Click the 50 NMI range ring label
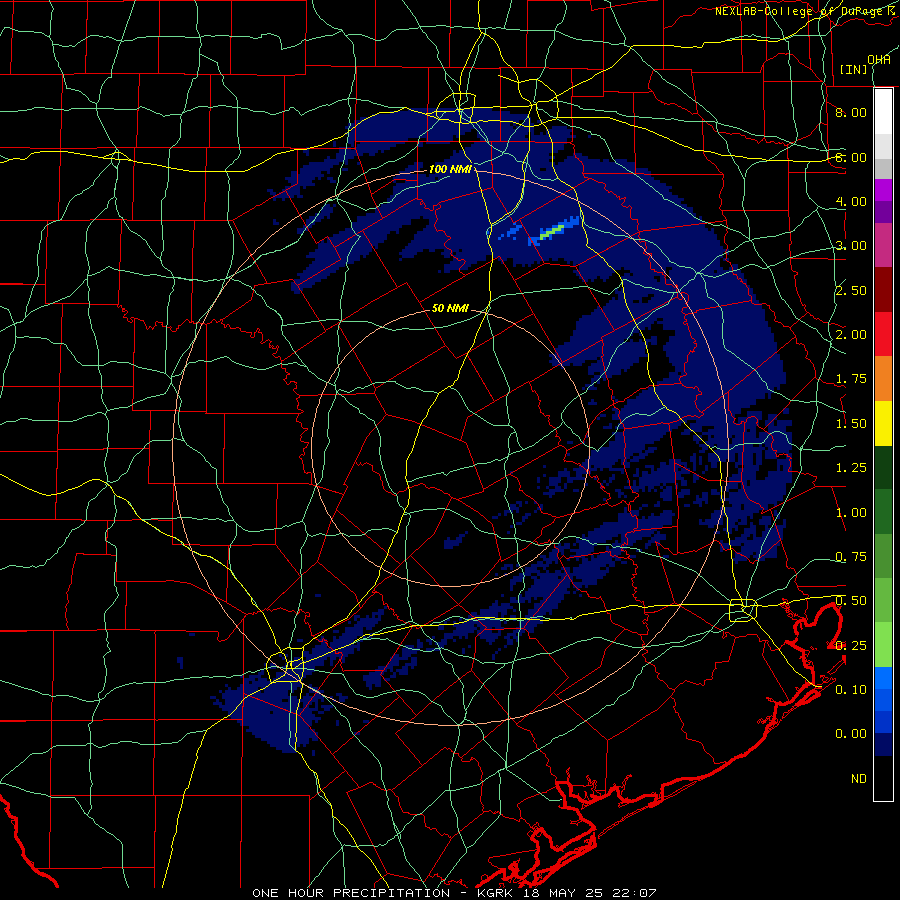The width and height of the screenshot is (900, 900). 450,308
